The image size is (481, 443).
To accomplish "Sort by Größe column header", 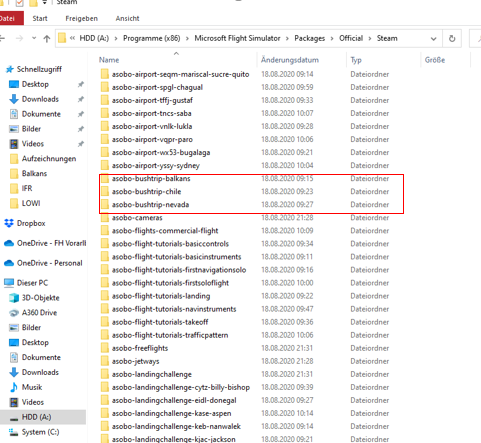I will (x=435, y=60).
